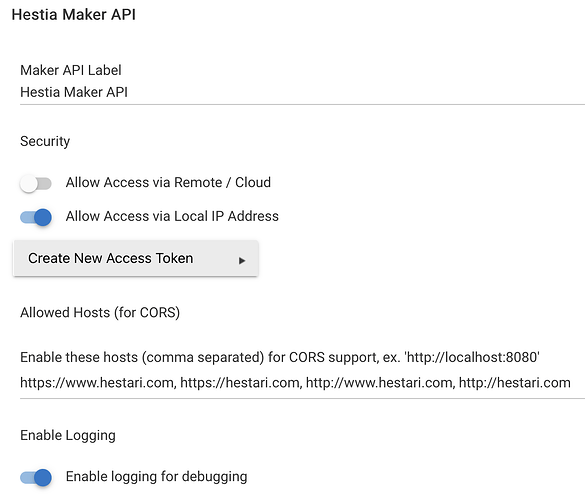Click the 'Enable Logging' section heading
The width and height of the screenshot is (585, 500).
(68, 435)
